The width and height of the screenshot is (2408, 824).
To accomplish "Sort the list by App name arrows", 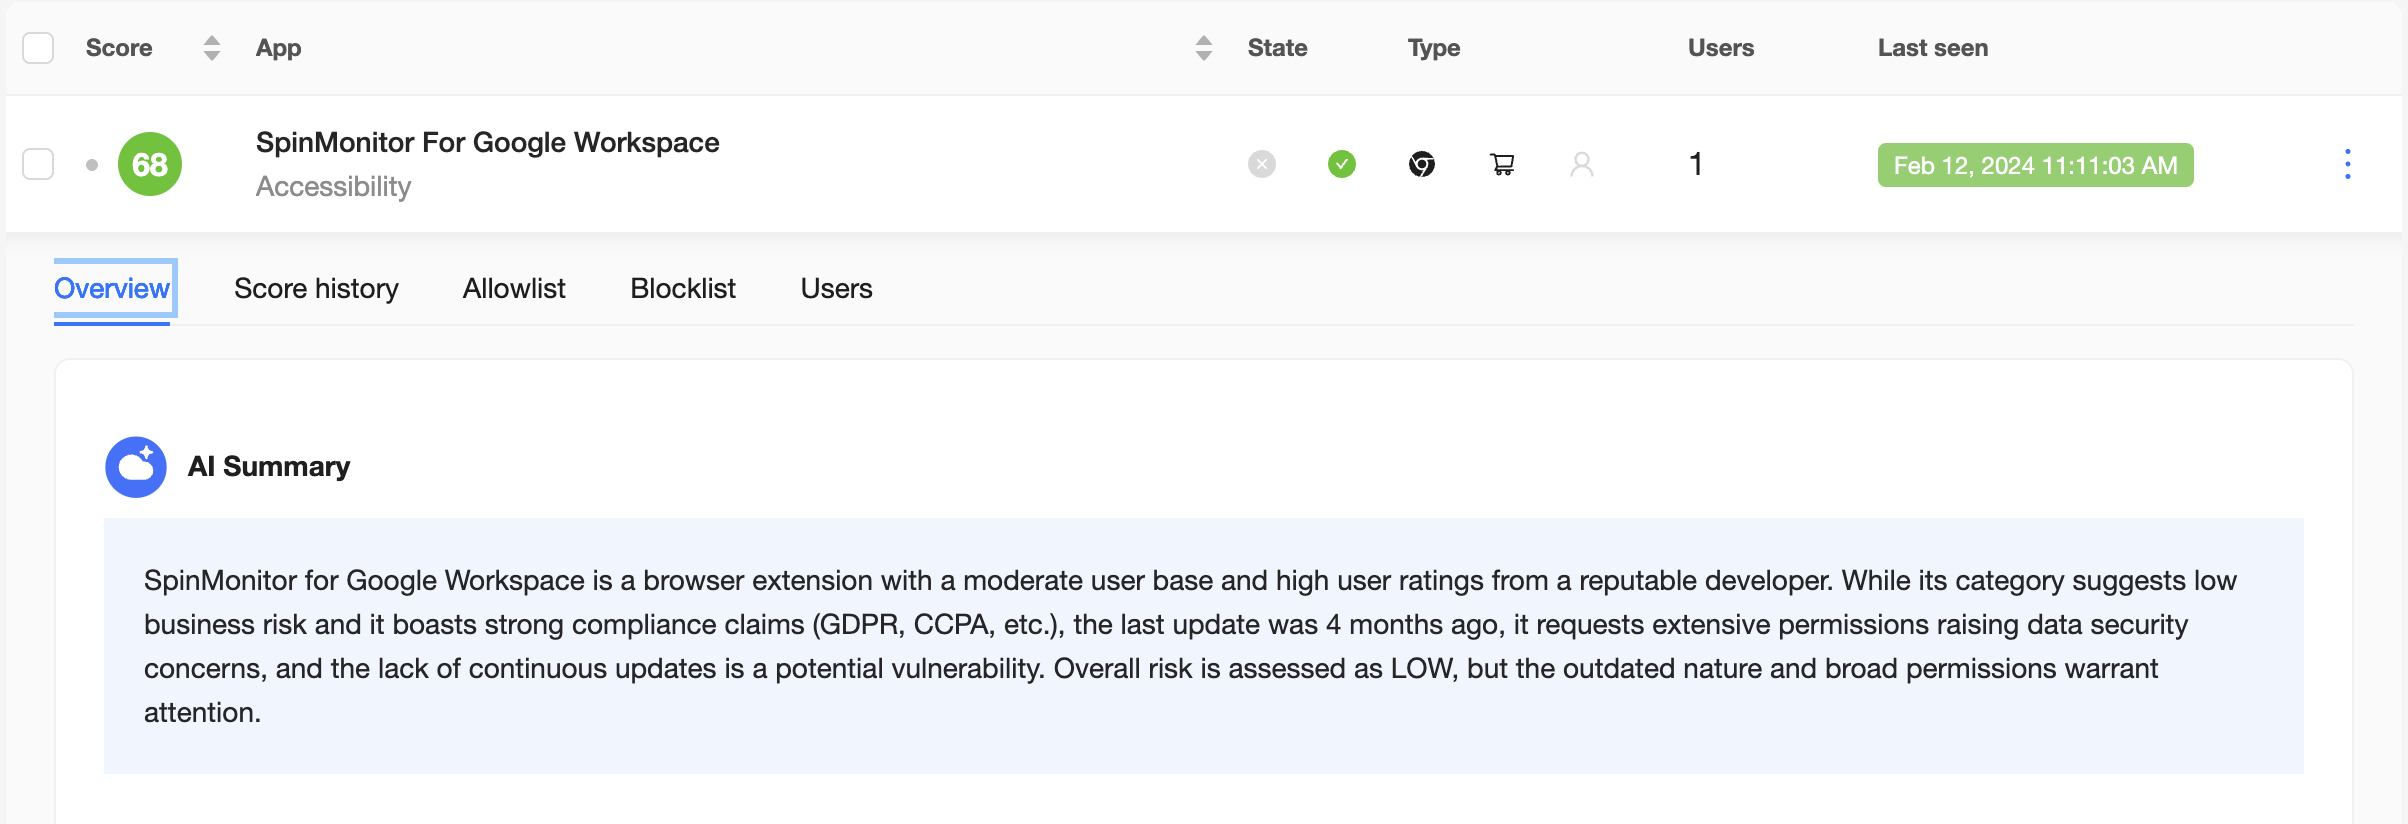I will [x=1204, y=48].
